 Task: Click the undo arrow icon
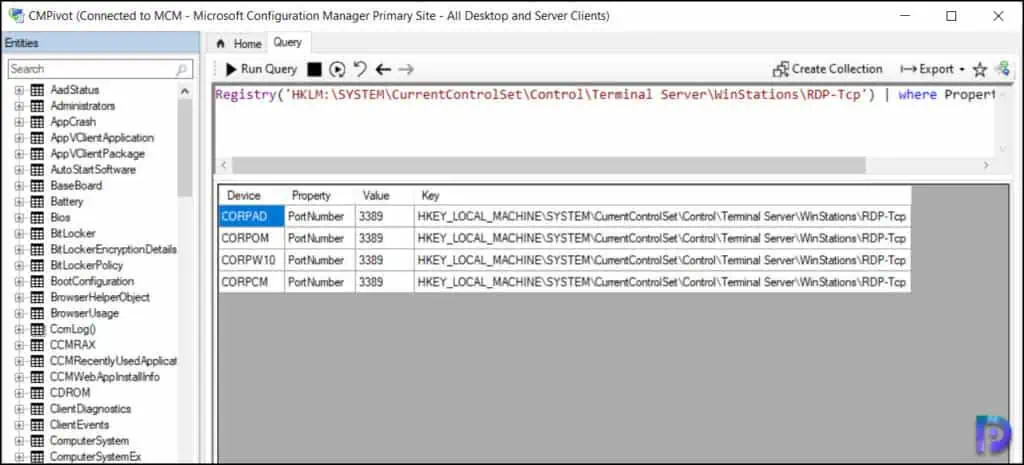[x=360, y=69]
